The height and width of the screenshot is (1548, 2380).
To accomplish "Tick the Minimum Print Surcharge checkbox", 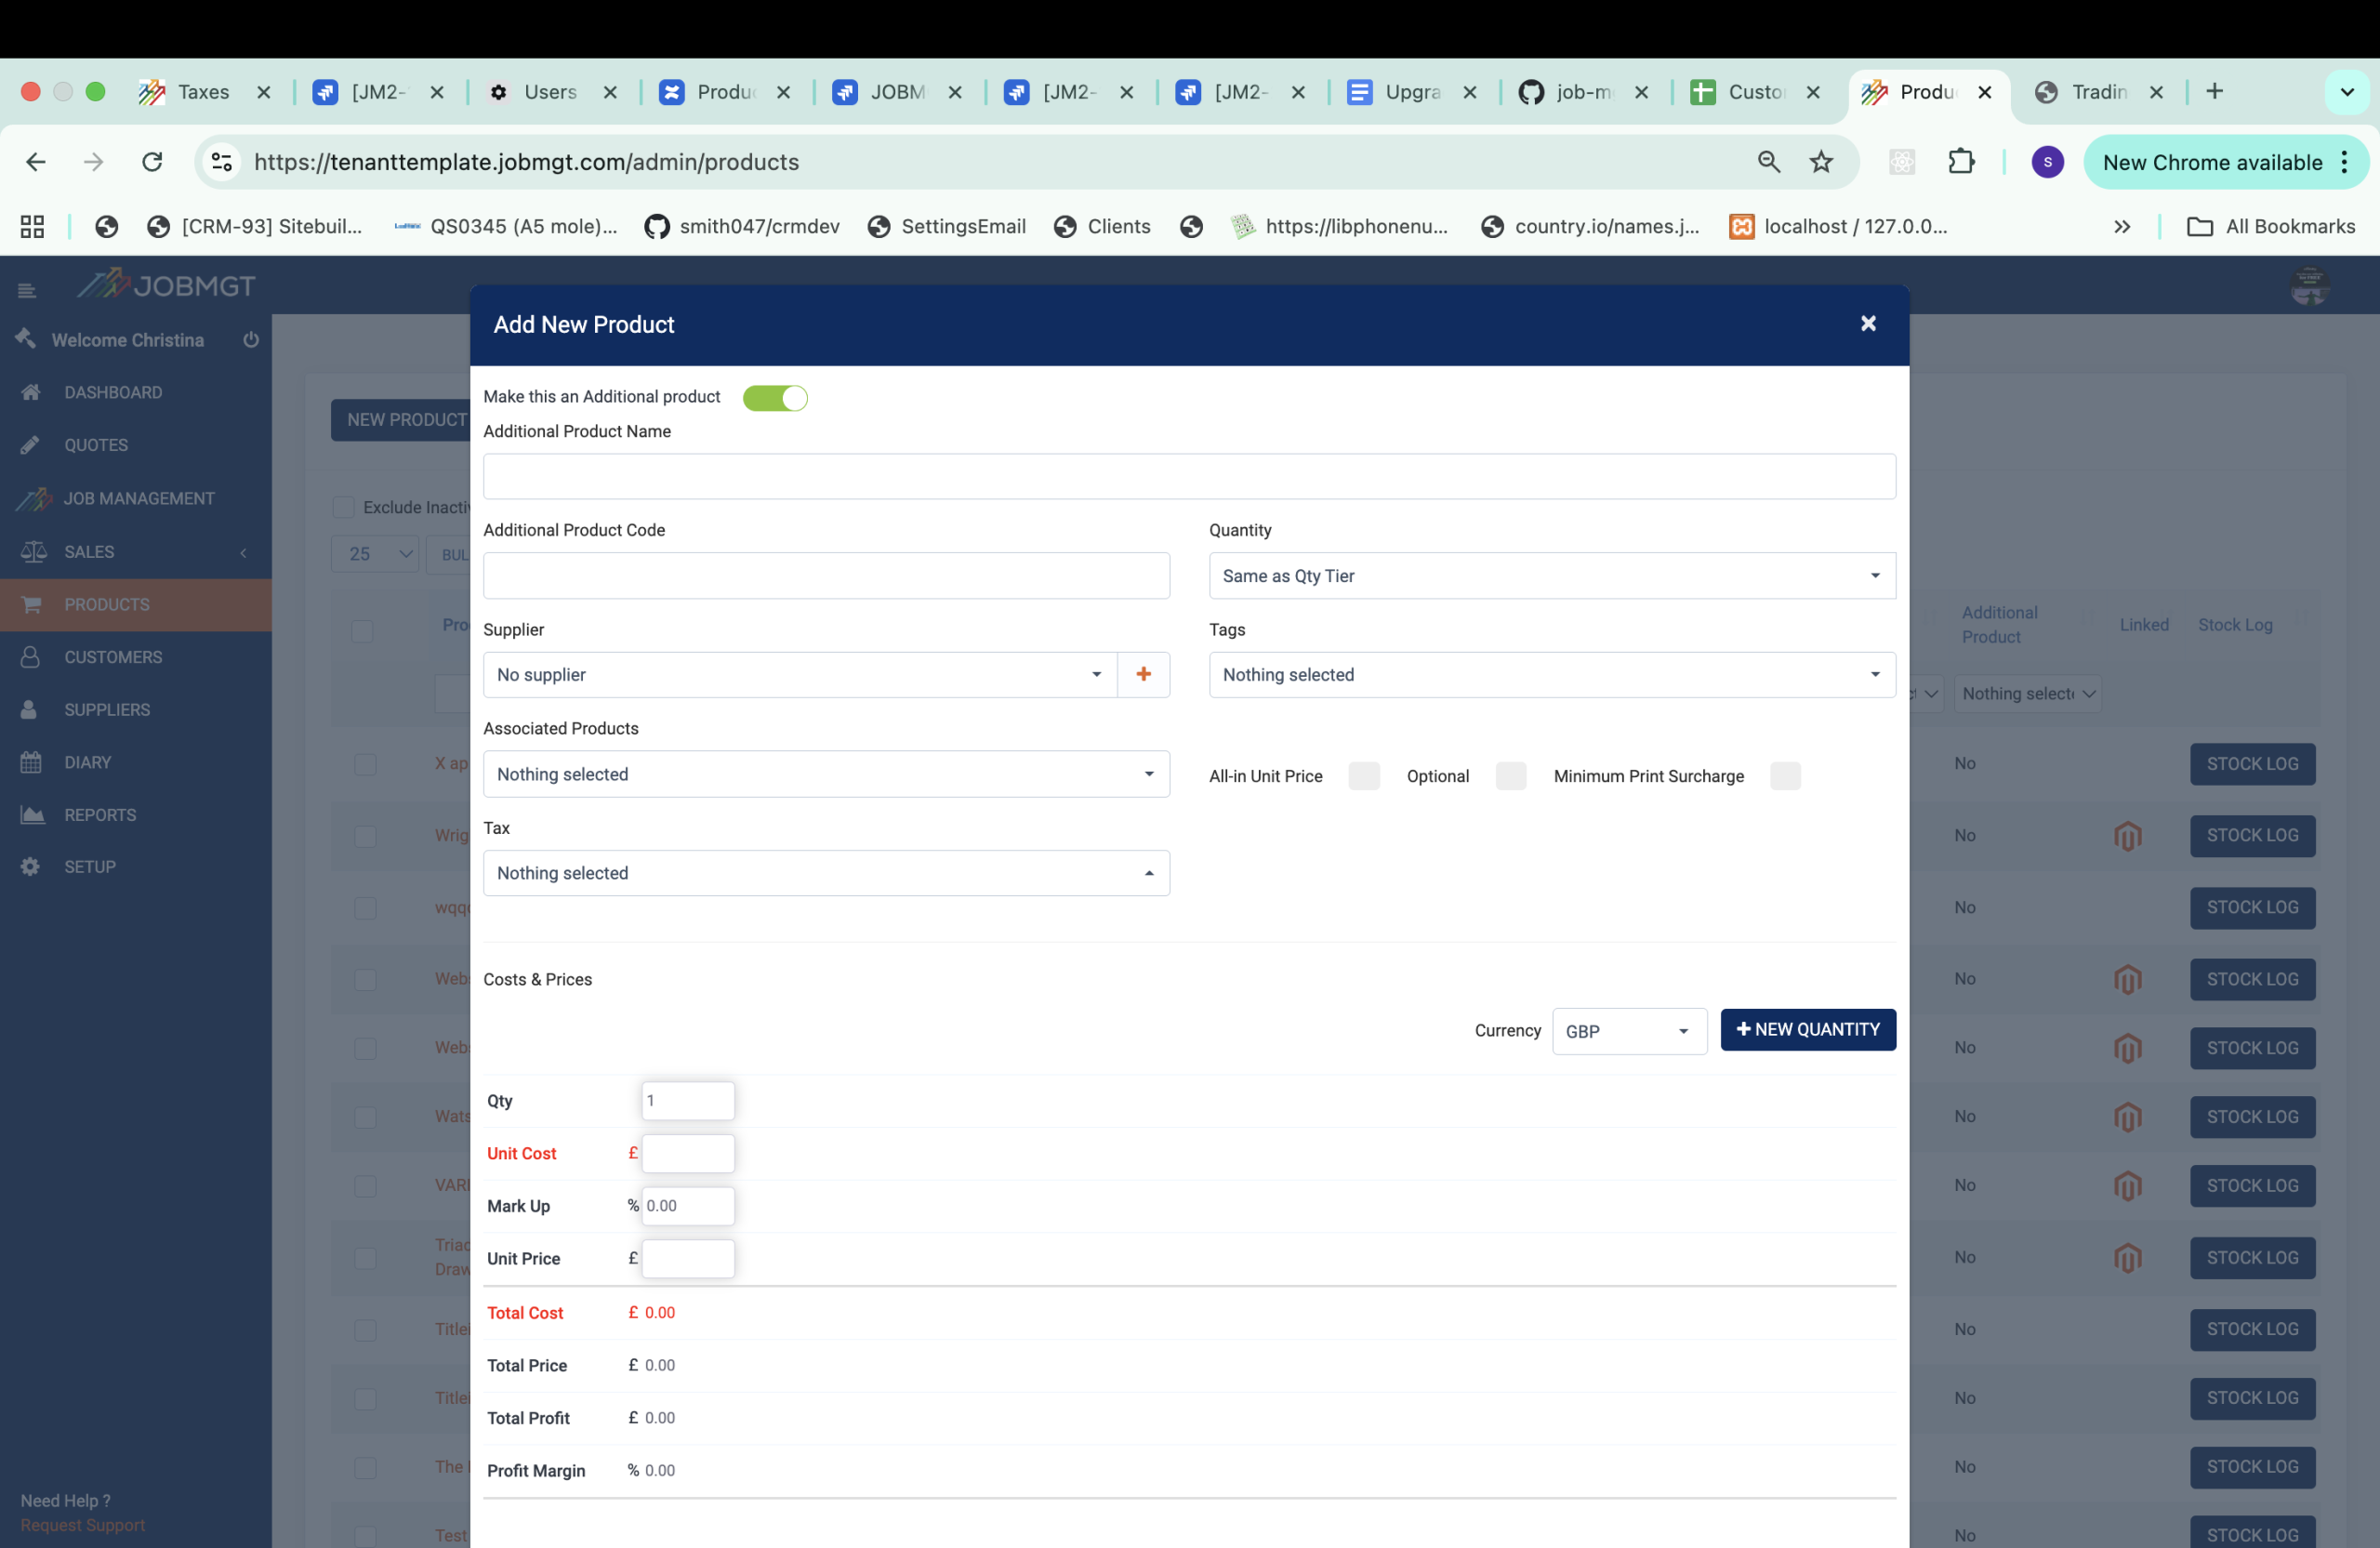I will [x=1784, y=776].
